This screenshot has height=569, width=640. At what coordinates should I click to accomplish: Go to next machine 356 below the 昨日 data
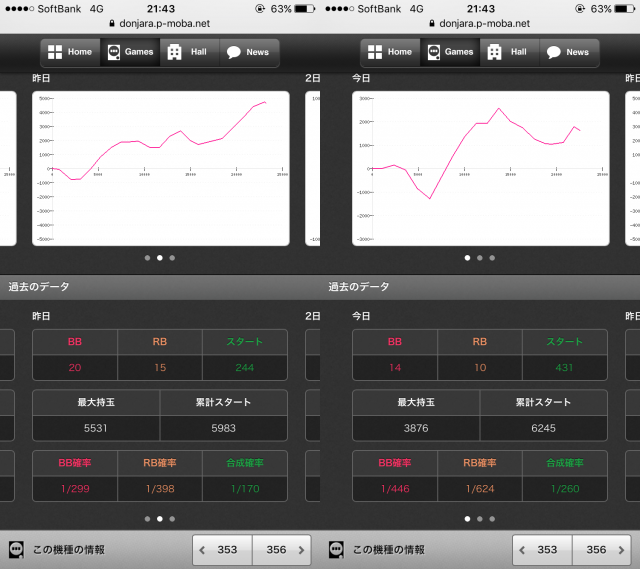(x=282, y=549)
